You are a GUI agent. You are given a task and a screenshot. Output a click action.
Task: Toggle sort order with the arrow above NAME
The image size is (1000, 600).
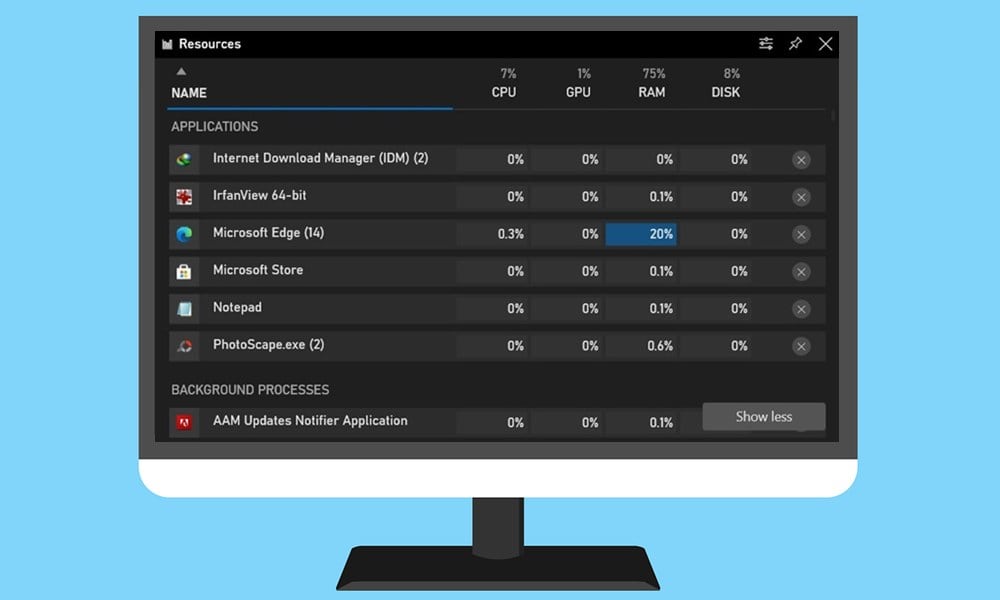point(181,71)
